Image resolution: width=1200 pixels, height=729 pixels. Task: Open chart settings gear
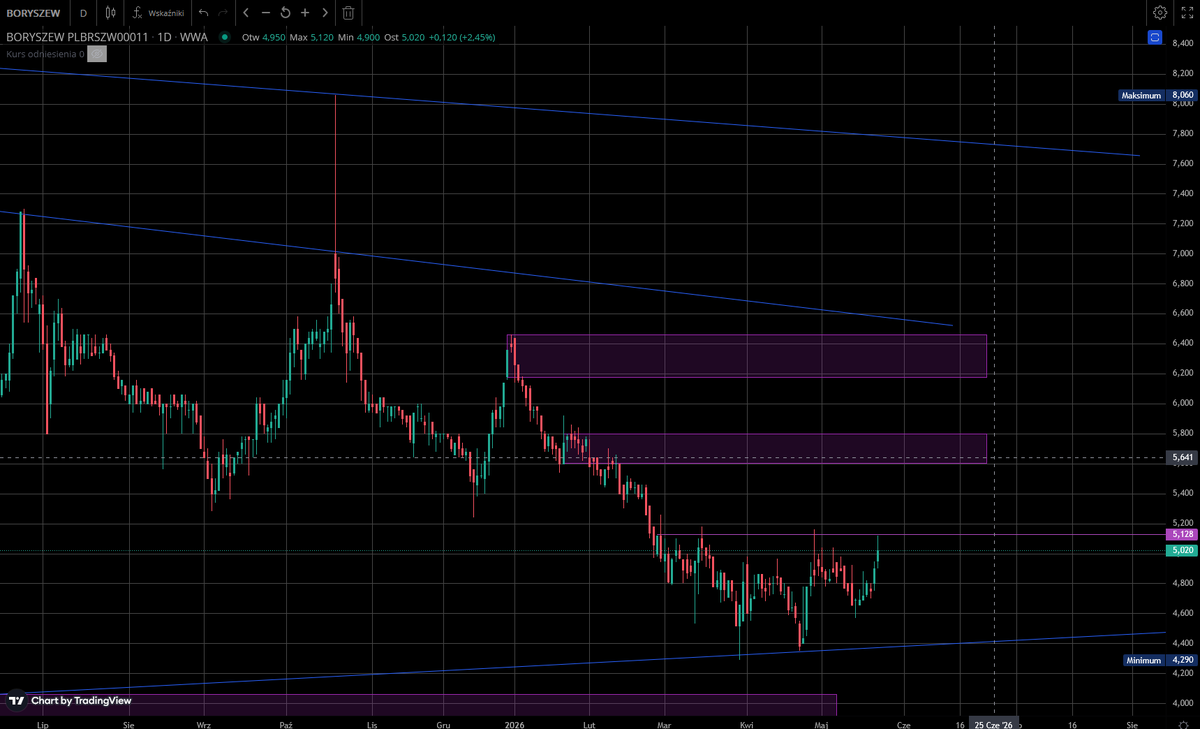click(x=1160, y=13)
